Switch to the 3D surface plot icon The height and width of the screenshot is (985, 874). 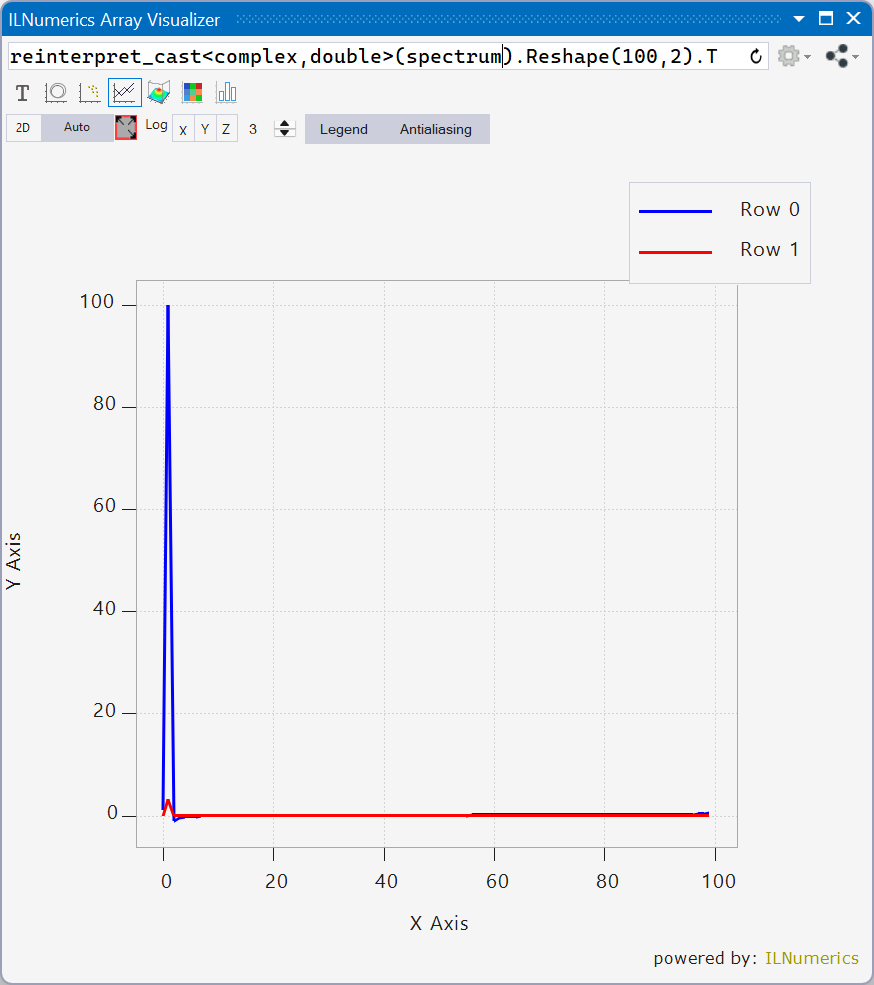[158, 93]
